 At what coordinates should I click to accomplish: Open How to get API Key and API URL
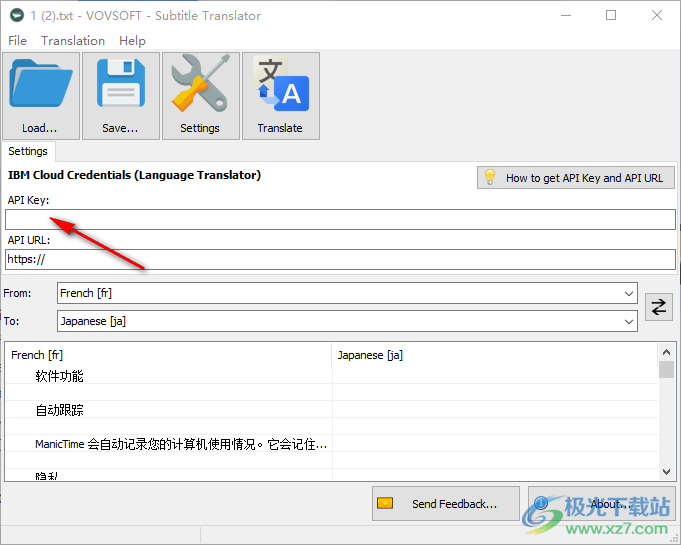coord(575,178)
